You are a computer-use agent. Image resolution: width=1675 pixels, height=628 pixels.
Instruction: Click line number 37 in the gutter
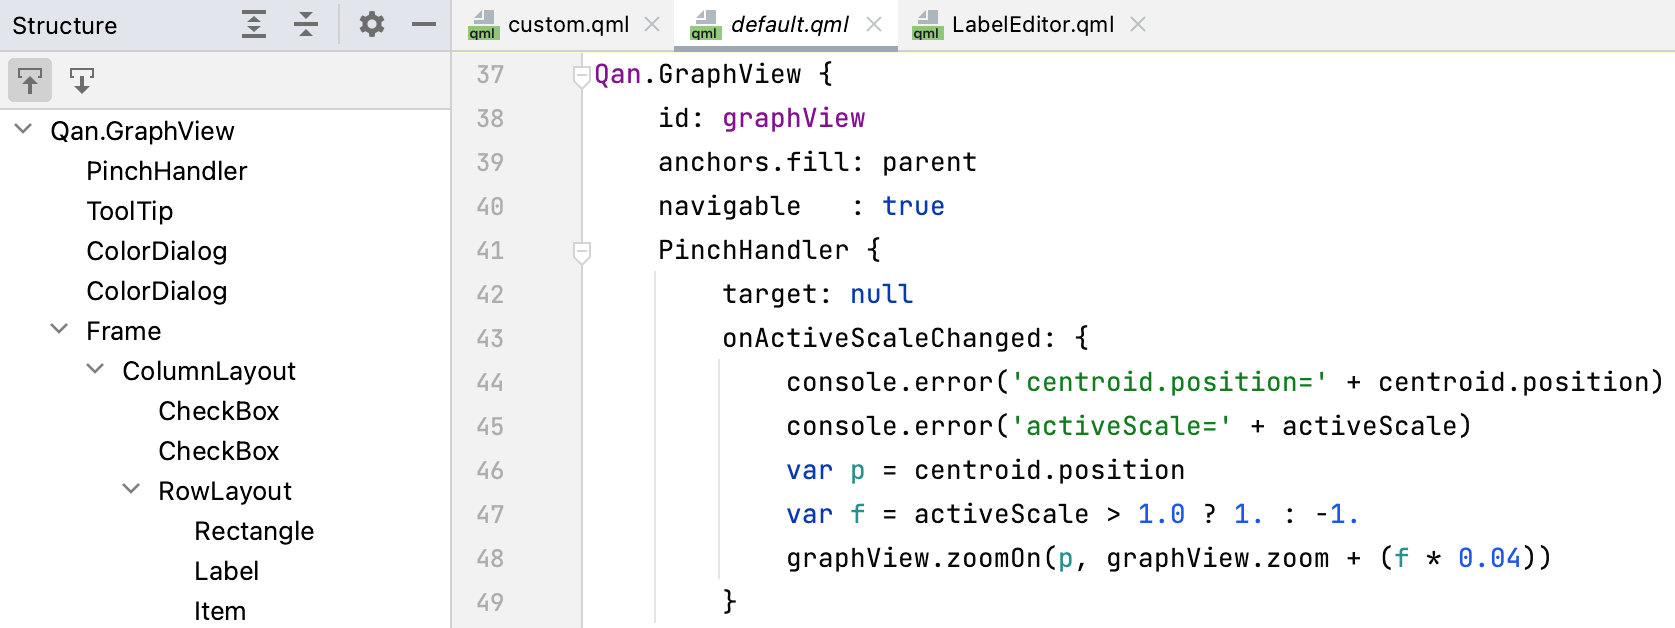tap(490, 75)
